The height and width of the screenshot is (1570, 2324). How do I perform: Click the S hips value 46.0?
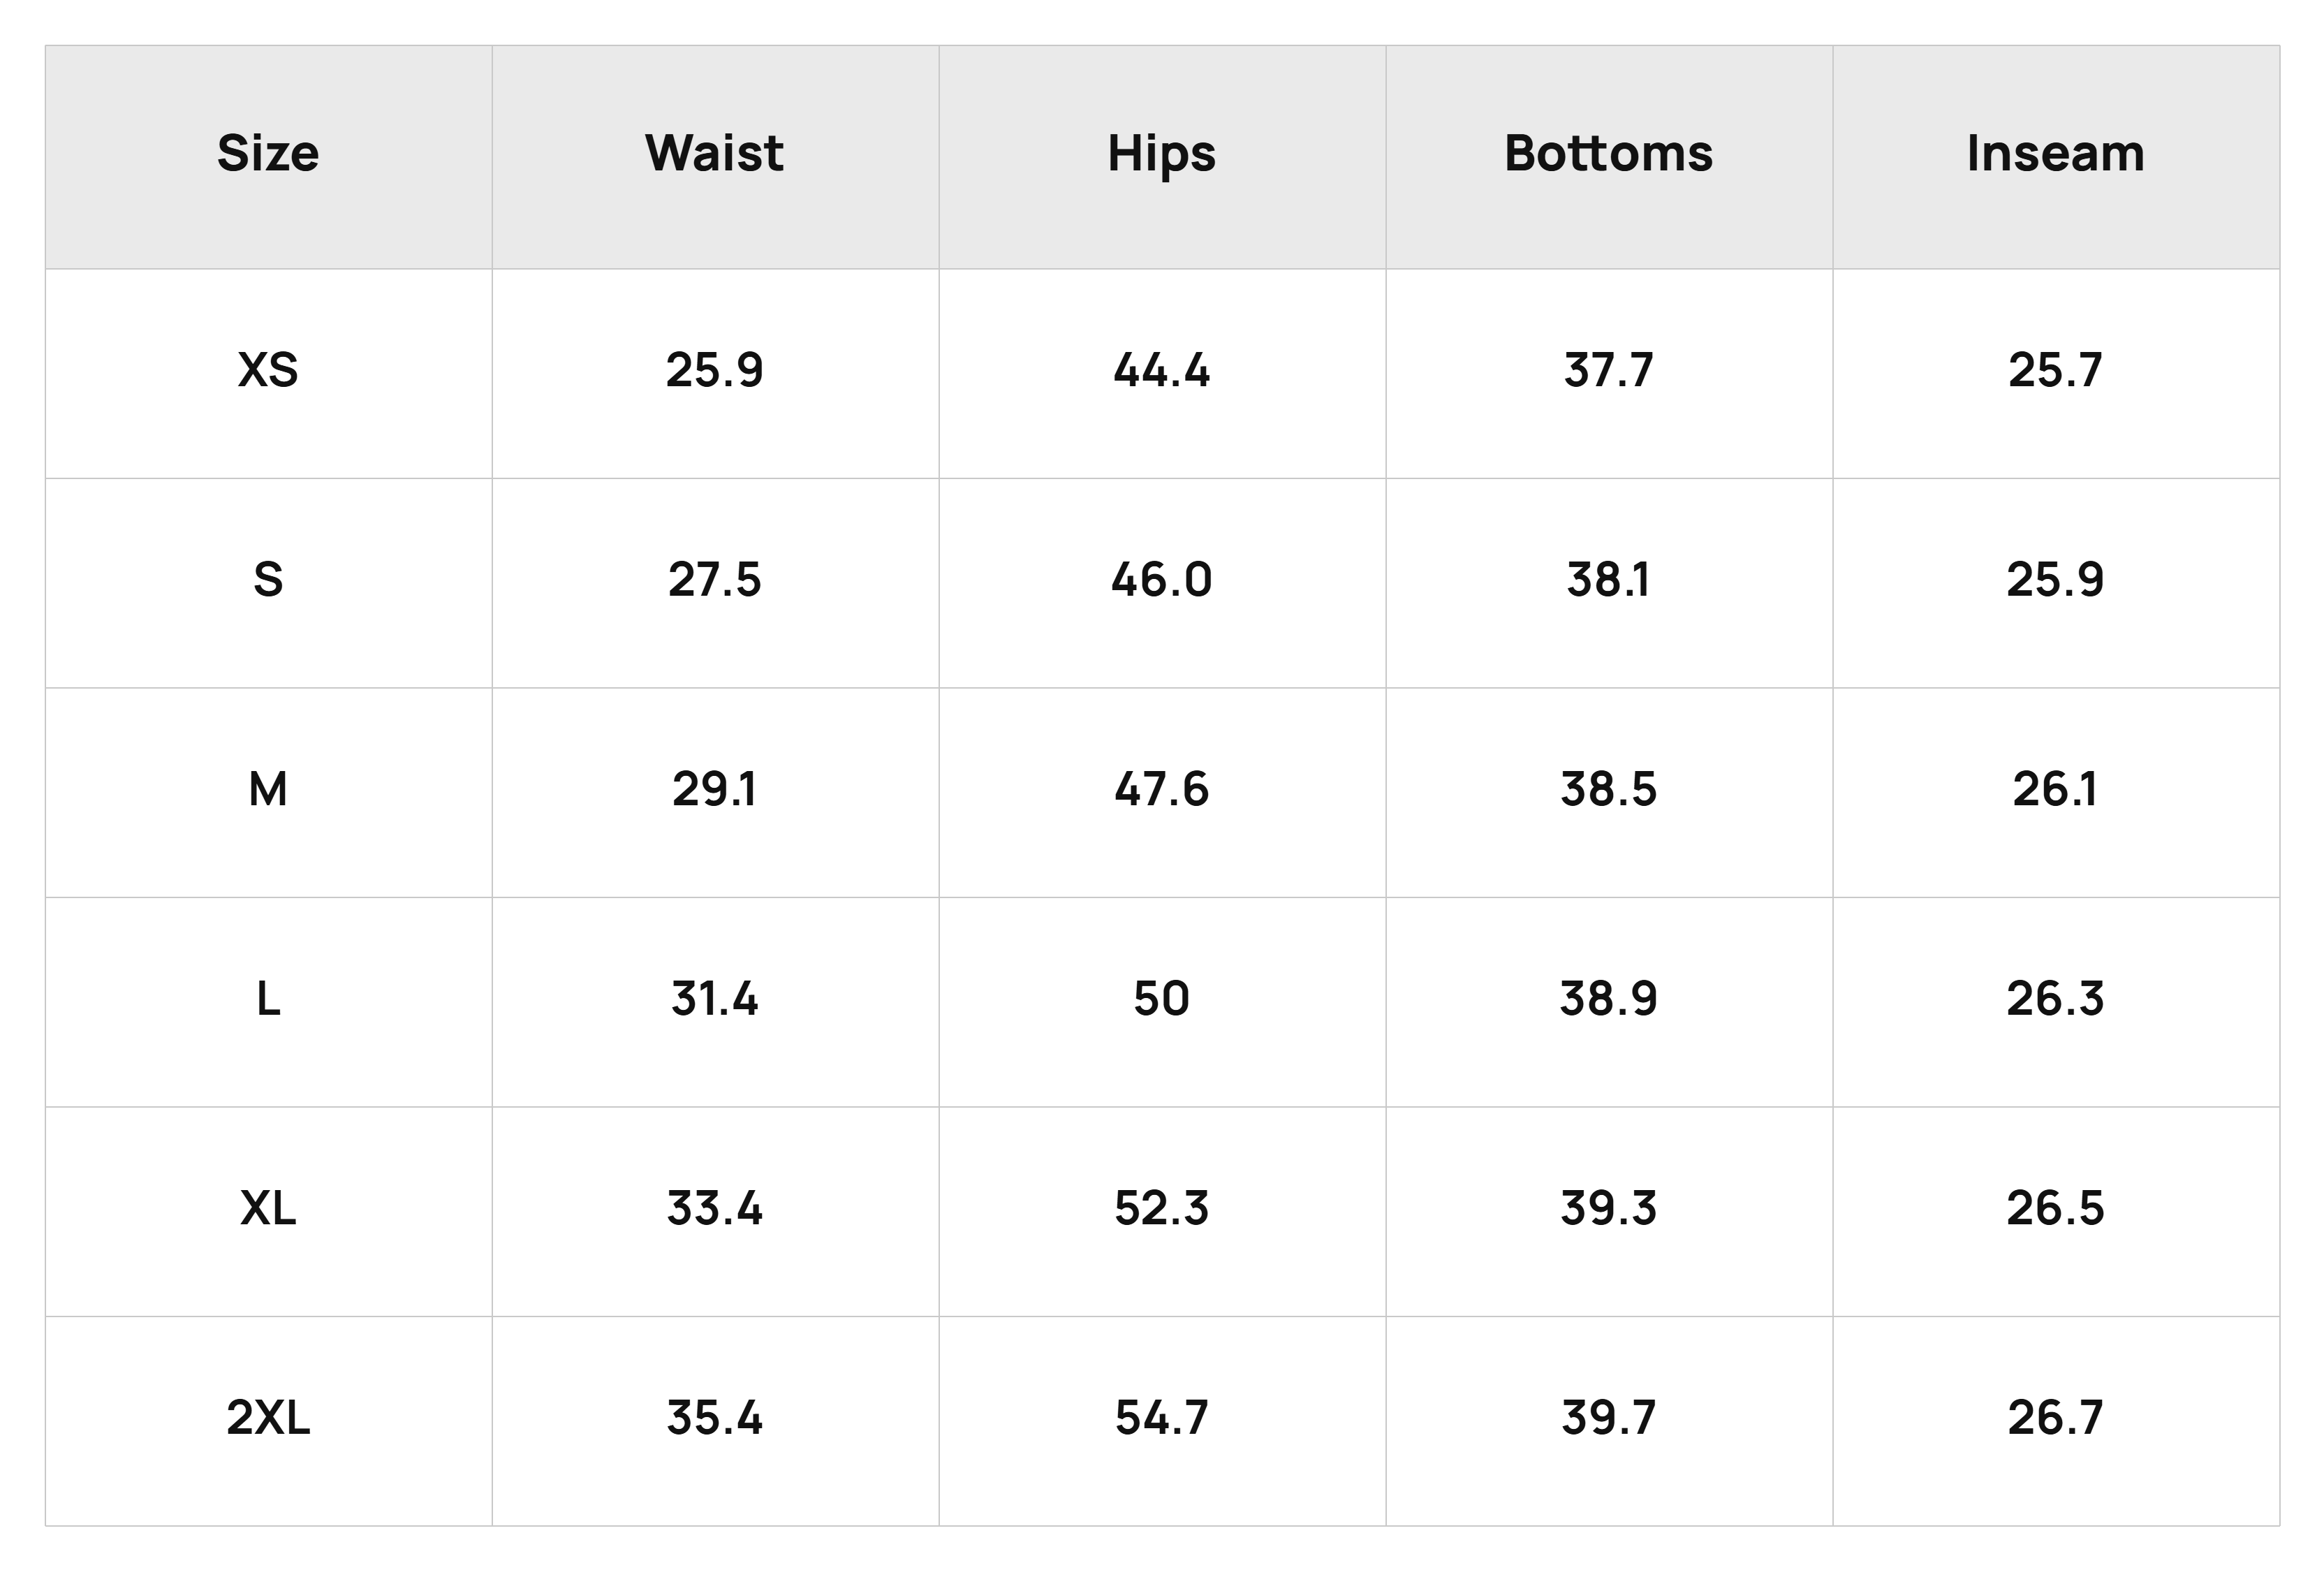[1162, 580]
